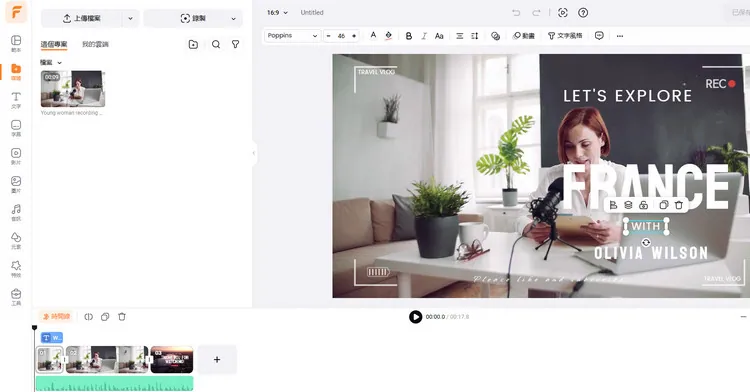
Task: Expand the record options arrow
Action: point(233,18)
